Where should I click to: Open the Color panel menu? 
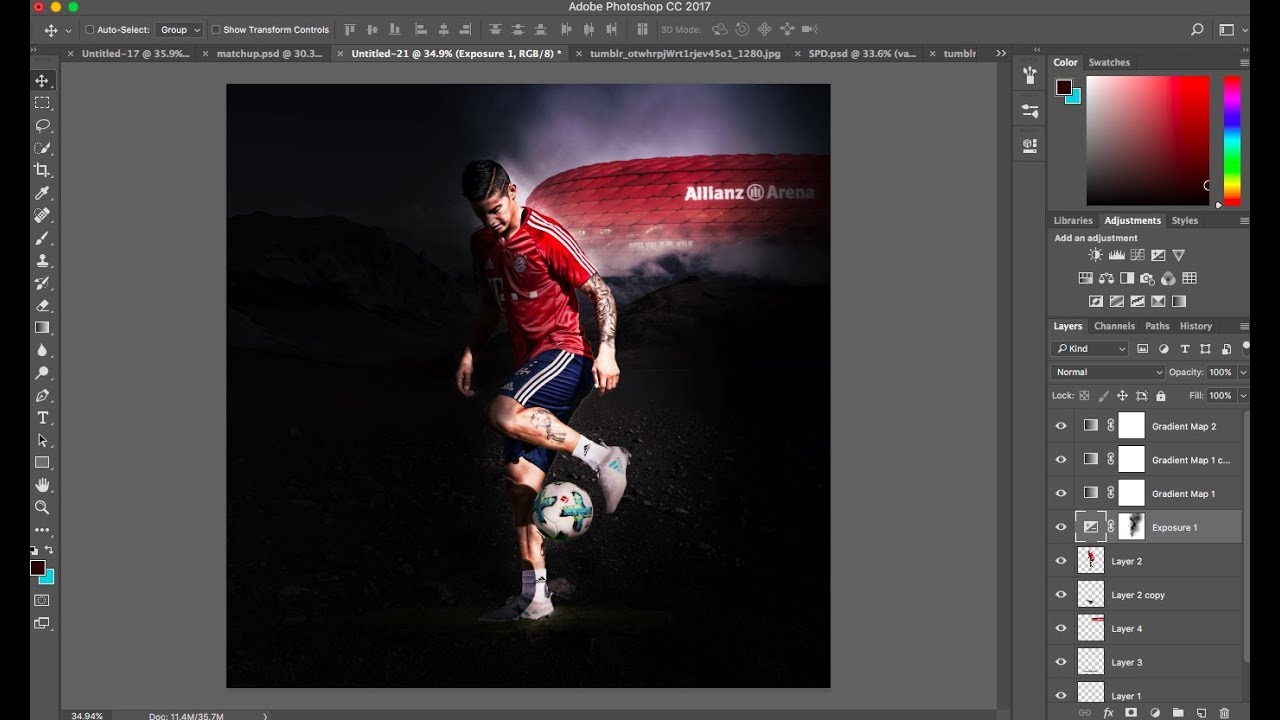pos(1244,63)
